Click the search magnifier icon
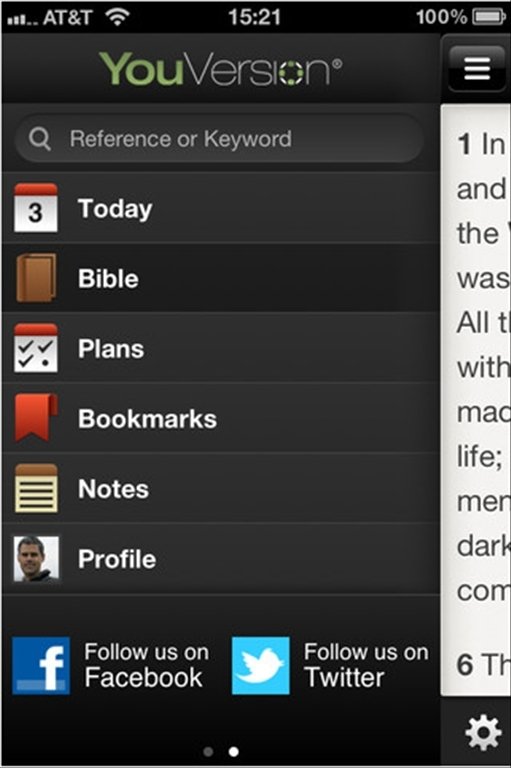 tap(40, 139)
